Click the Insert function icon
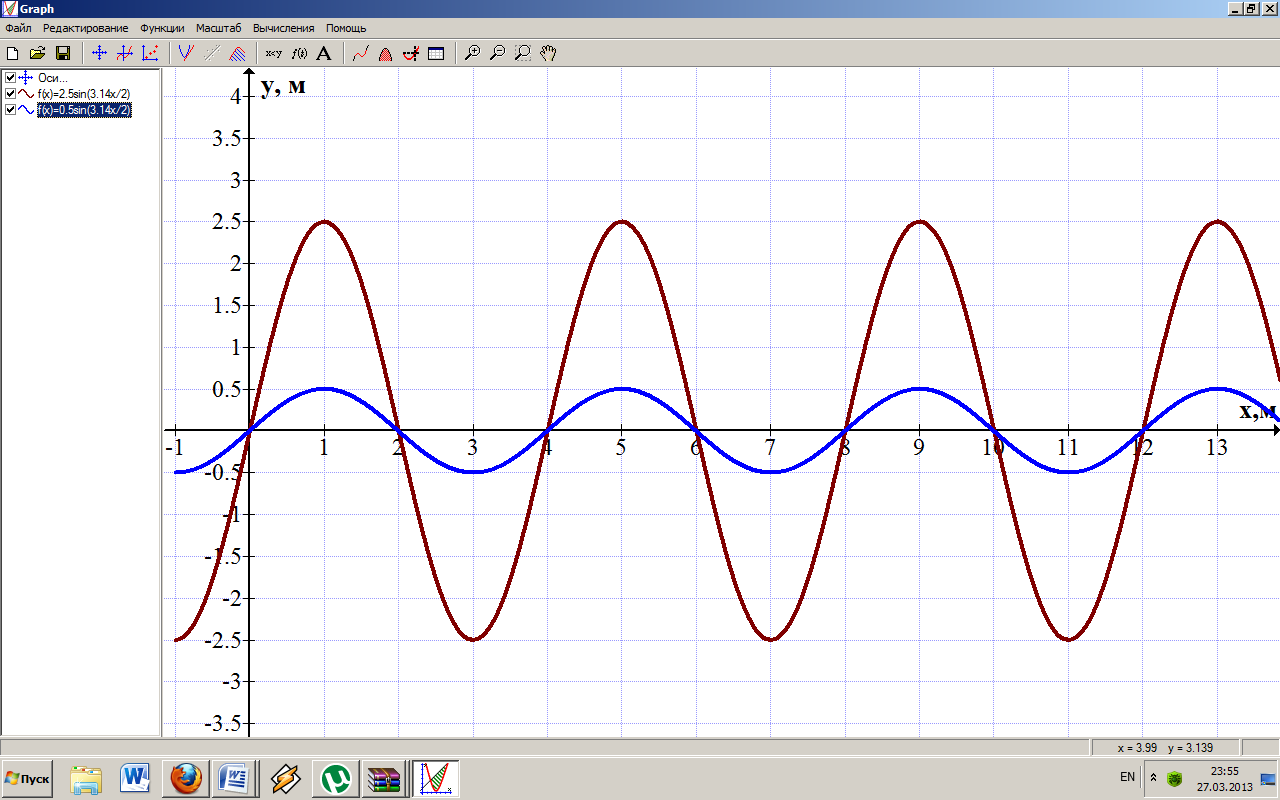 pyautogui.click(x=186, y=53)
